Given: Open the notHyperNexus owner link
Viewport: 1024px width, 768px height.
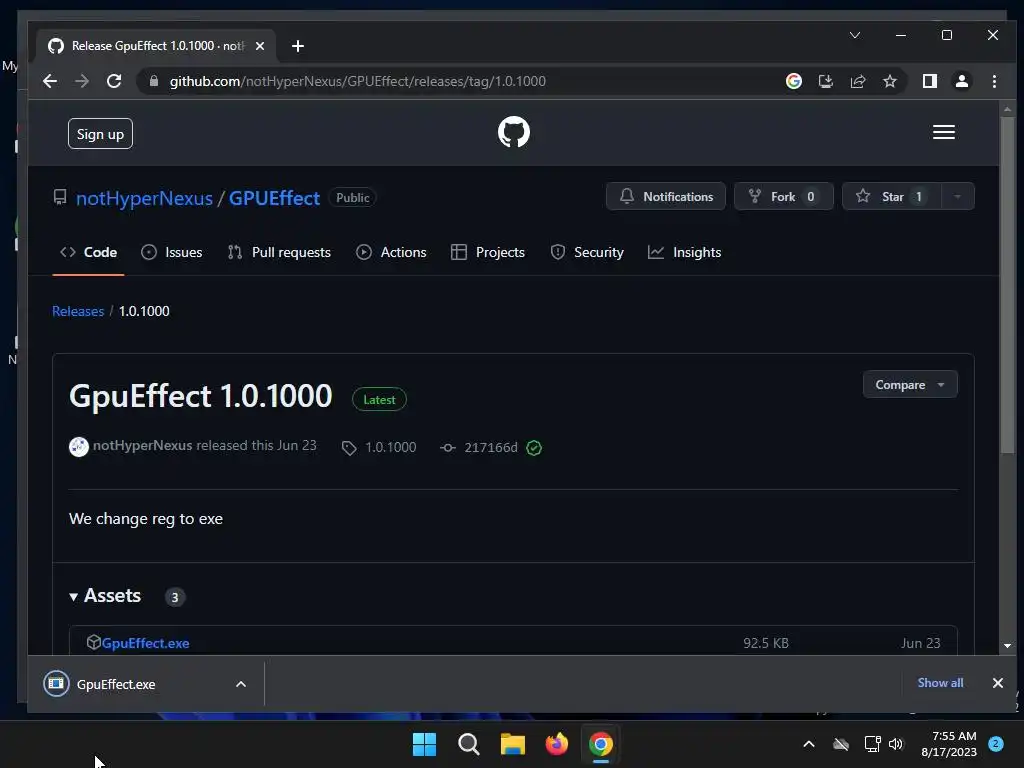Looking at the screenshot, I should tap(144, 198).
